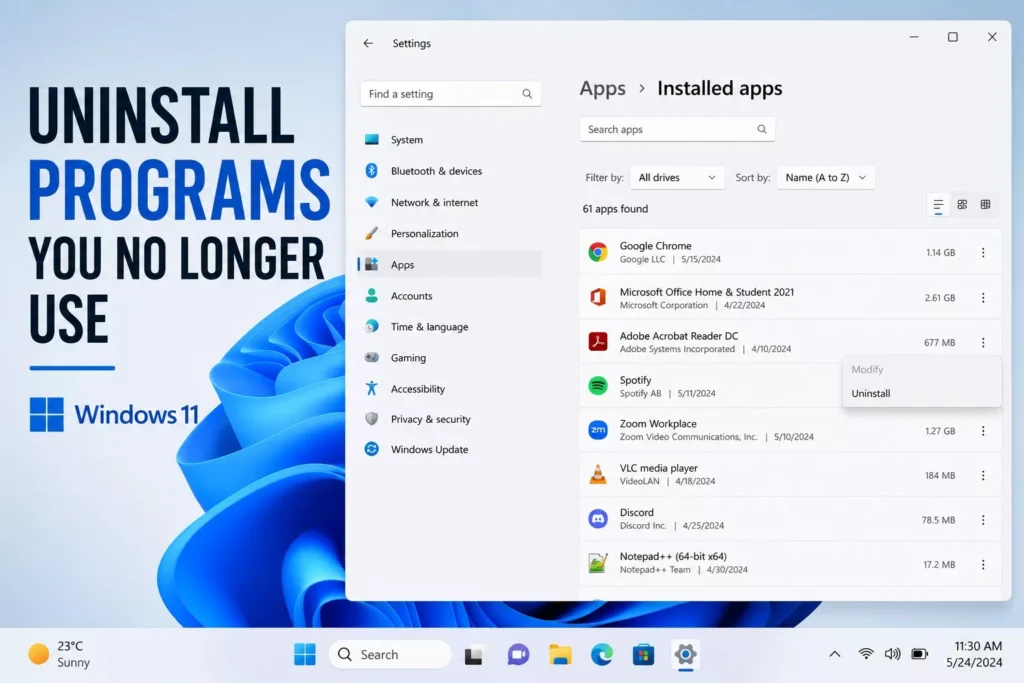Click the Settings gear on taskbar
This screenshot has width=1024, height=683.
point(685,654)
